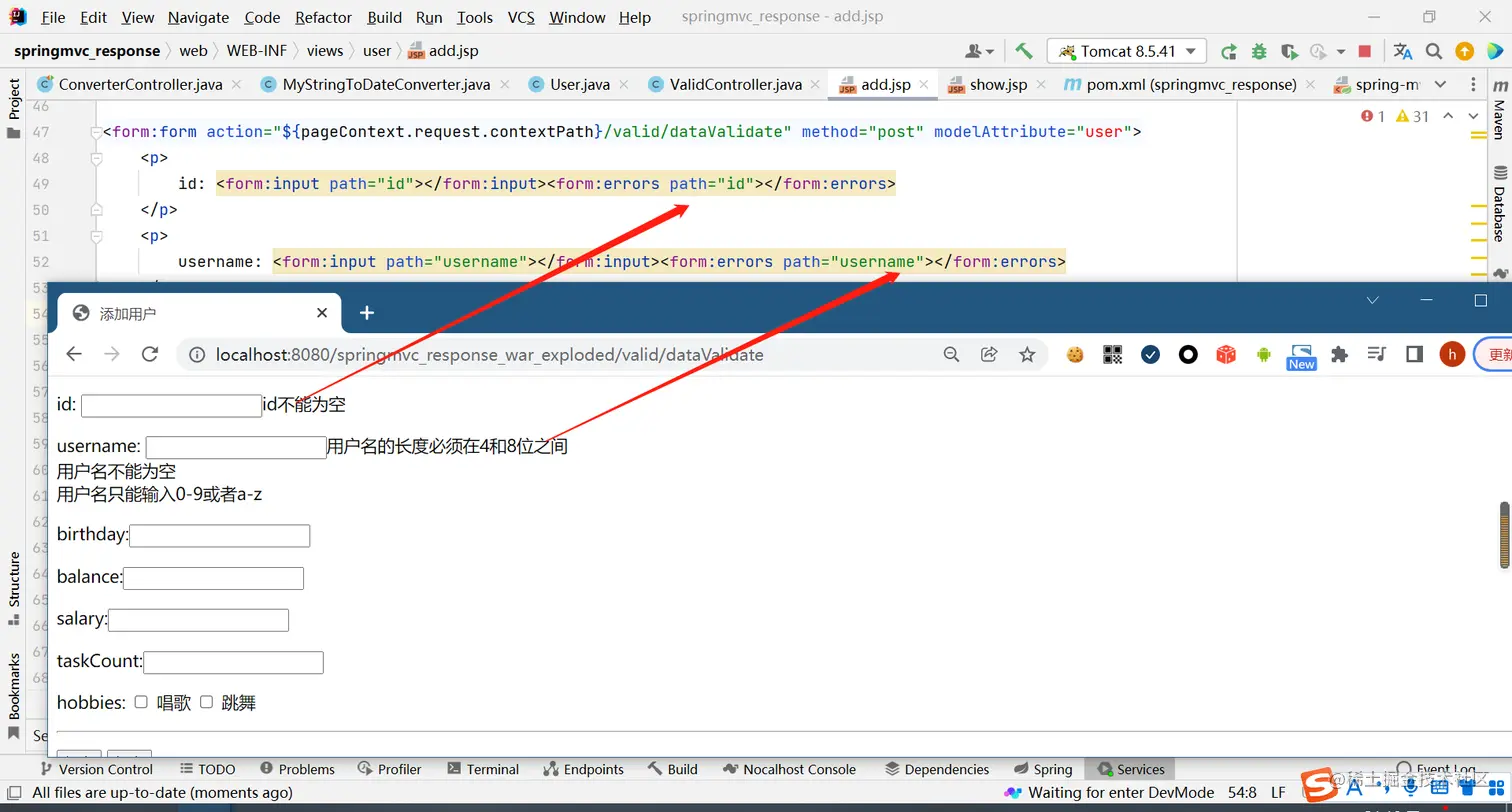
Task: Open the Refactor menu
Action: [324, 17]
